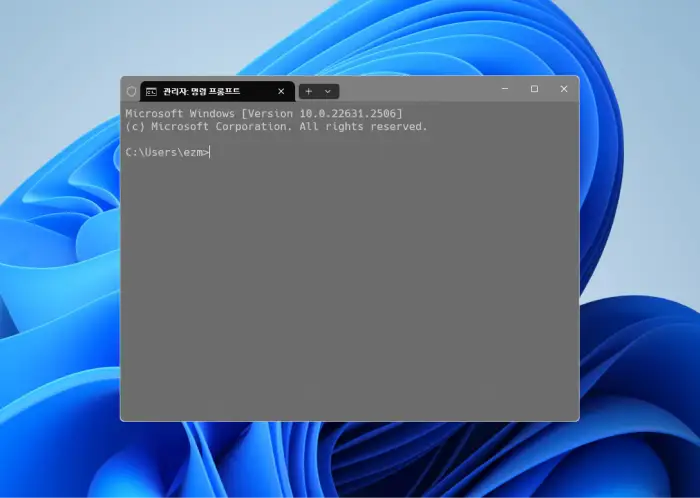Click the desktop wallpaper left of the window
700x498 pixels.
click(x=60, y=250)
